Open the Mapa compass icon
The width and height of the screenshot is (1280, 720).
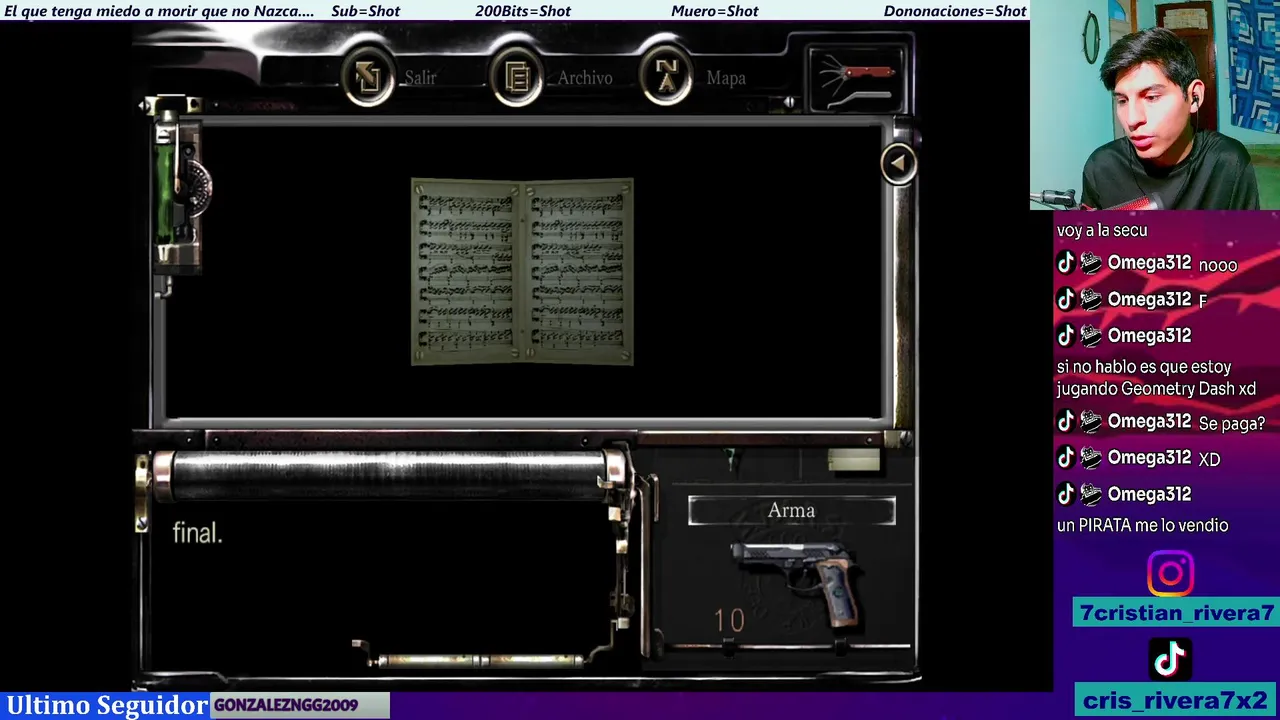coord(666,77)
